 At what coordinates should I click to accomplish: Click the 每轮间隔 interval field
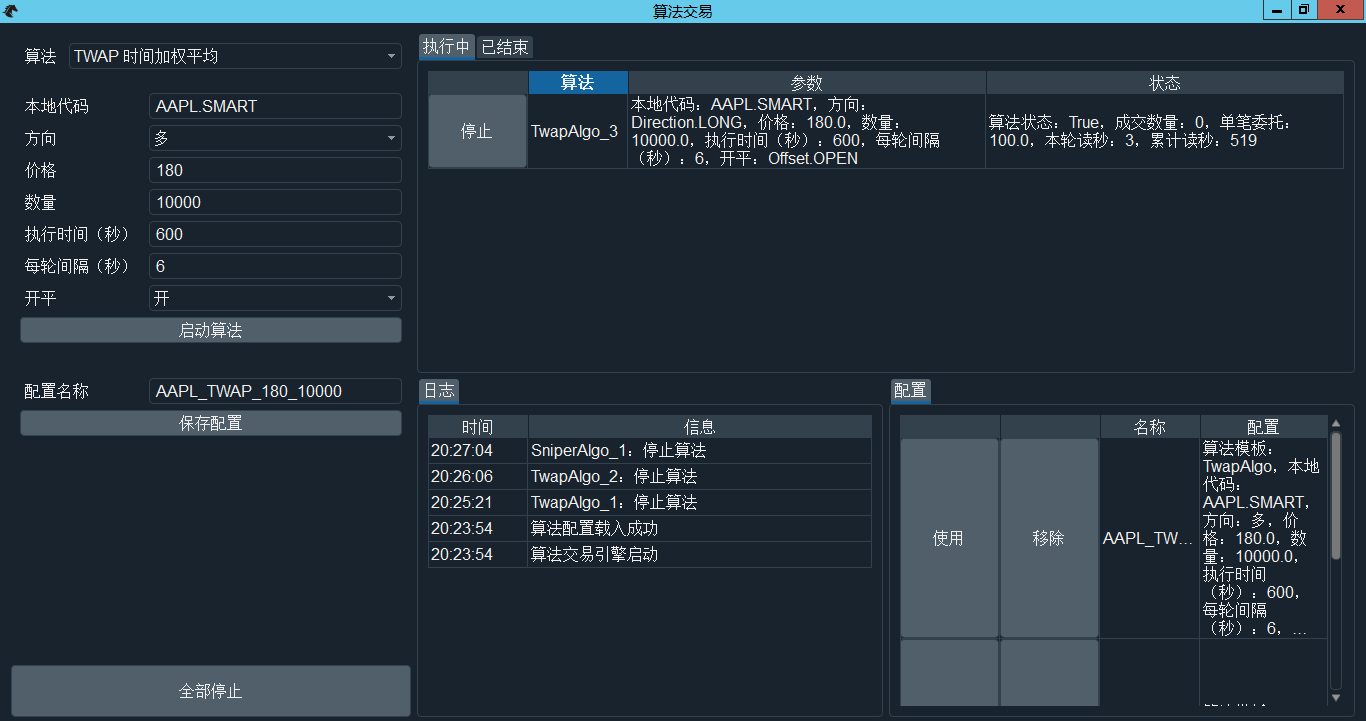[275, 266]
